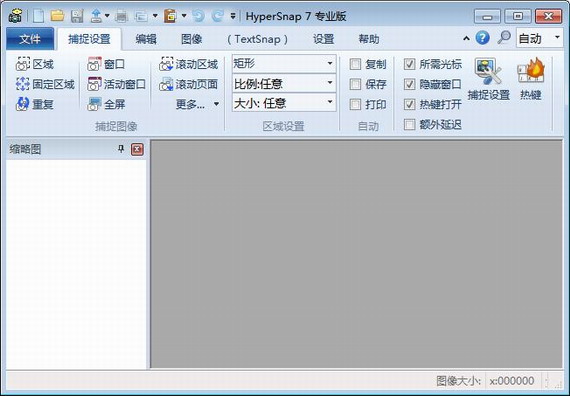Click the grayed capture icon beside the printer
Screen dimensions: 570x396
click(x=141, y=16)
